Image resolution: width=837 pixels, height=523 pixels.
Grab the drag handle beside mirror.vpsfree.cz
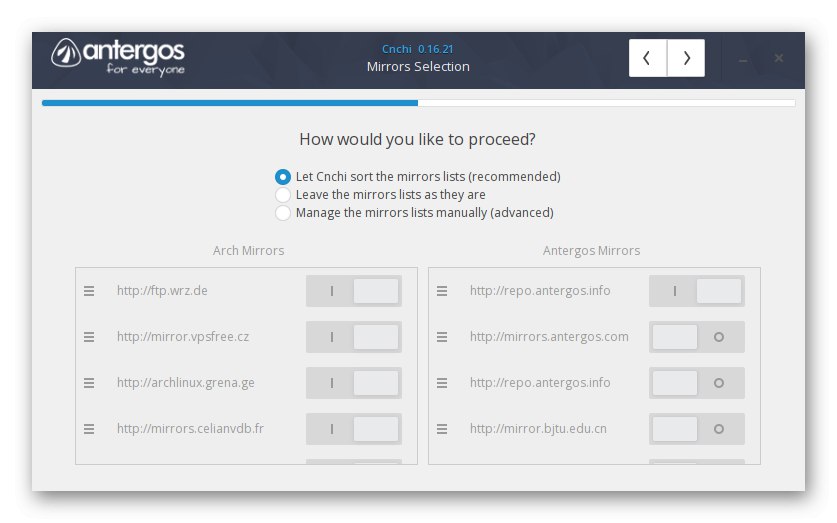coord(89,337)
